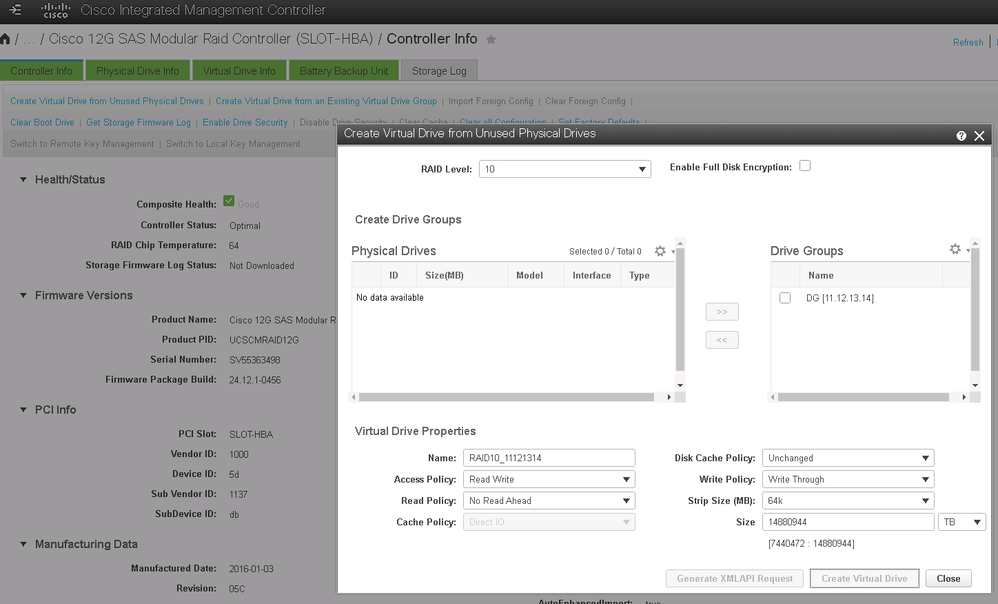
Task: Click Switch to Local Key Management link
Action: 233,144
